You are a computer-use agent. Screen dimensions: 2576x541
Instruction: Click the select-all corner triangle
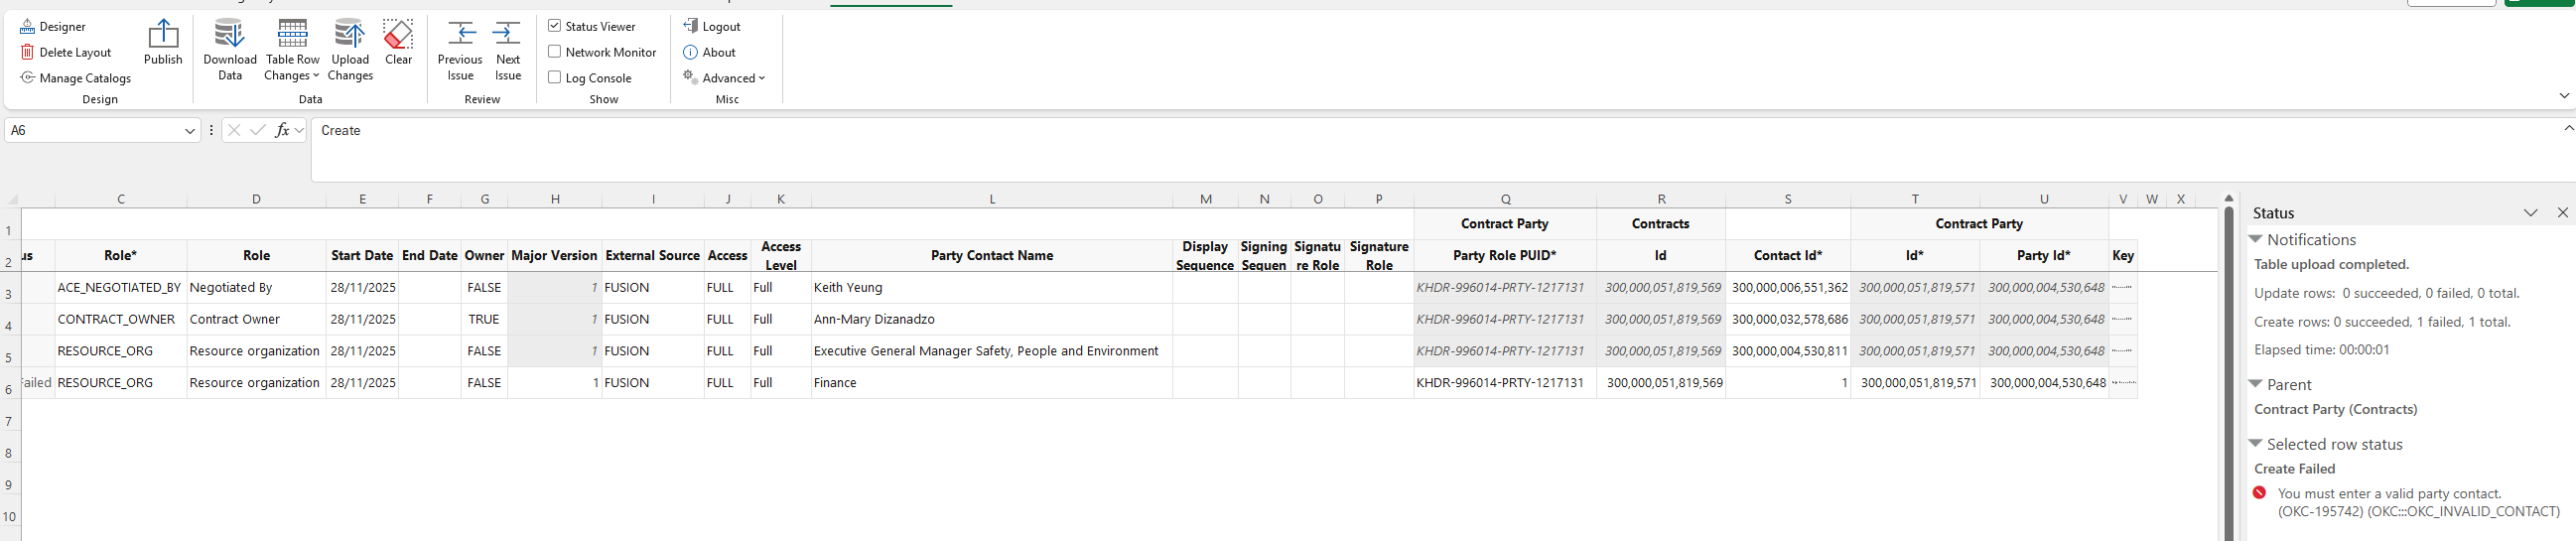12,199
